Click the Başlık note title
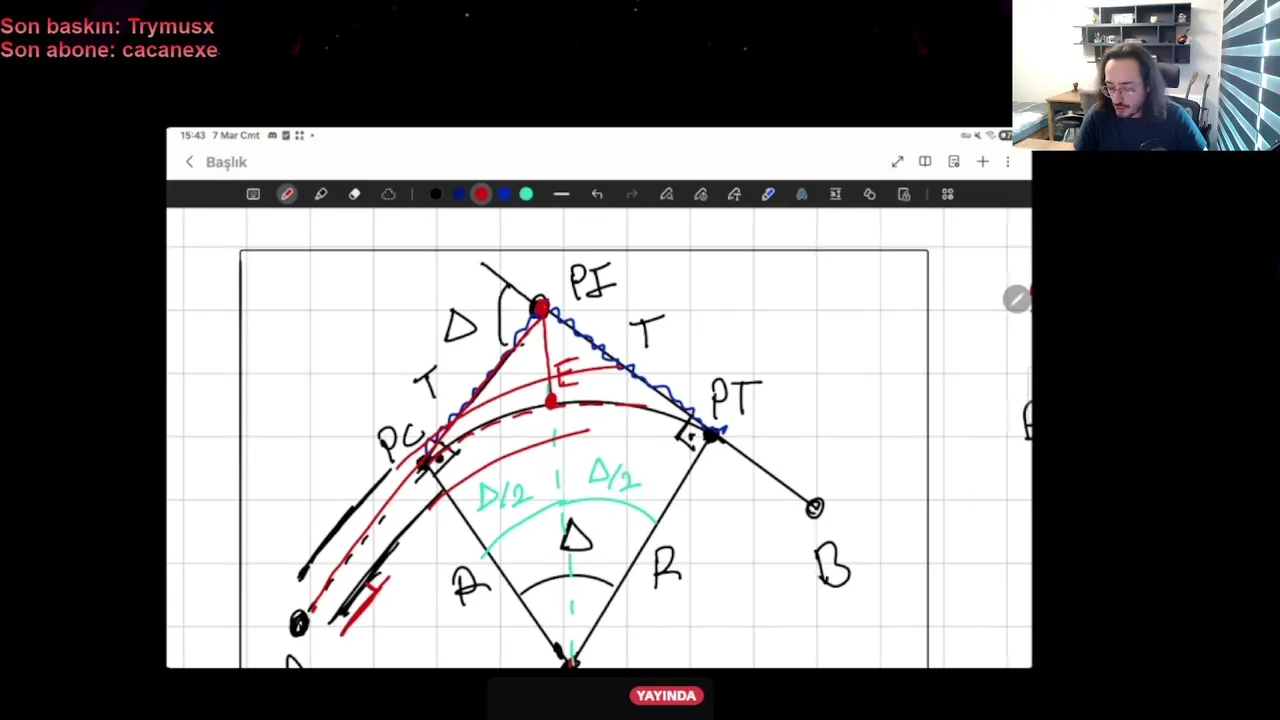 (x=226, y=162)
